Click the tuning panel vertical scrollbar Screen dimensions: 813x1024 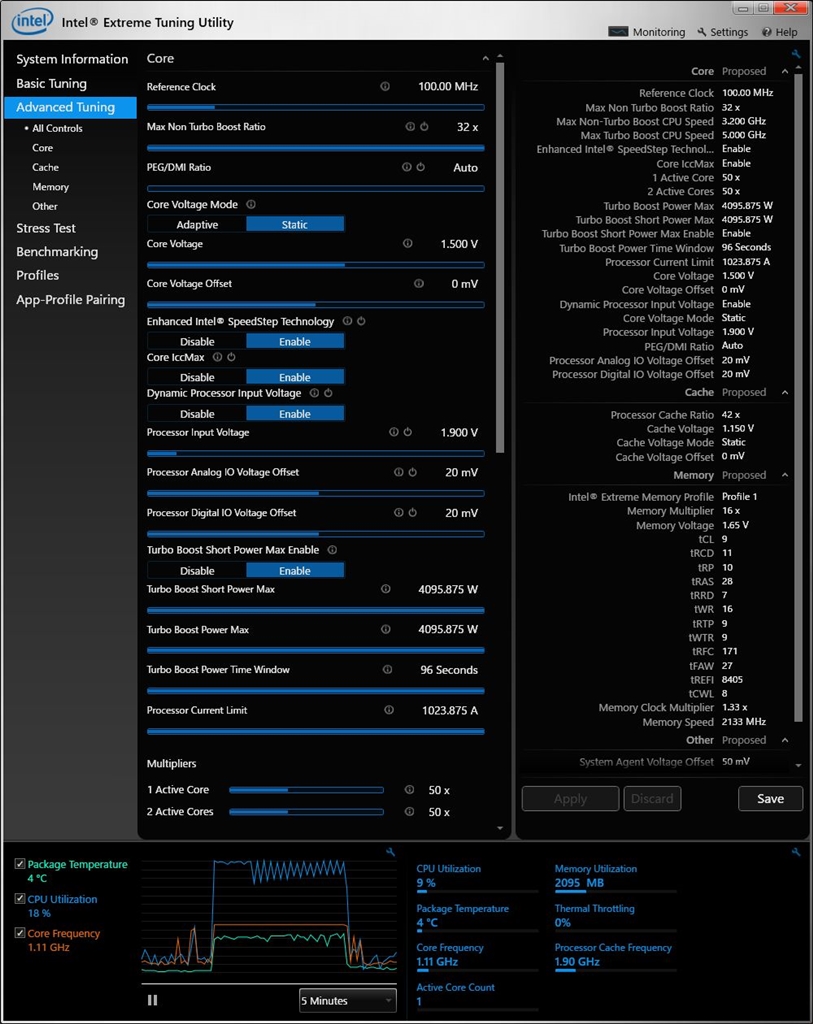pyautogui.click(x=500, y=257)
